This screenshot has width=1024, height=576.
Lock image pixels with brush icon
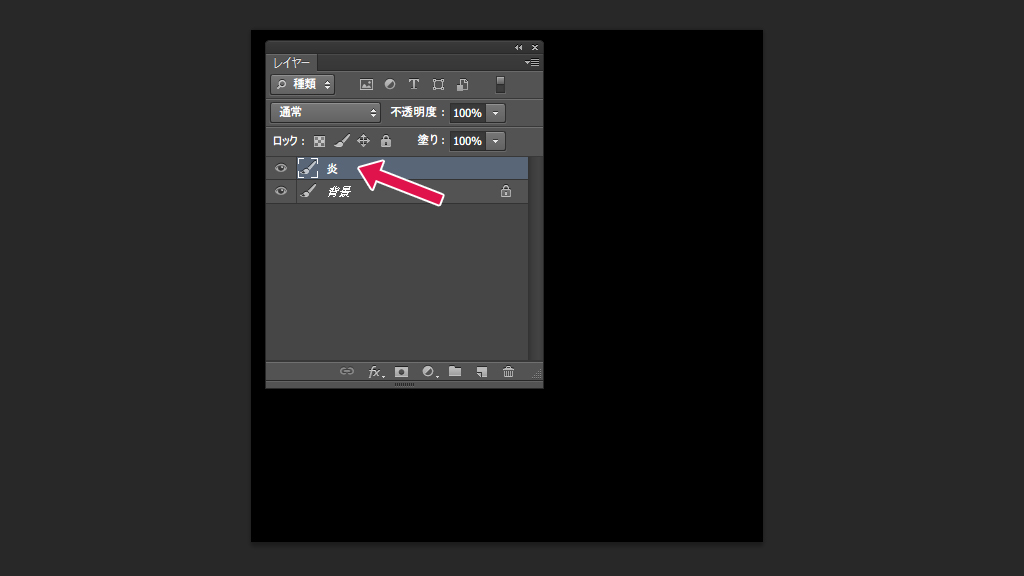(x=342, y=140)
